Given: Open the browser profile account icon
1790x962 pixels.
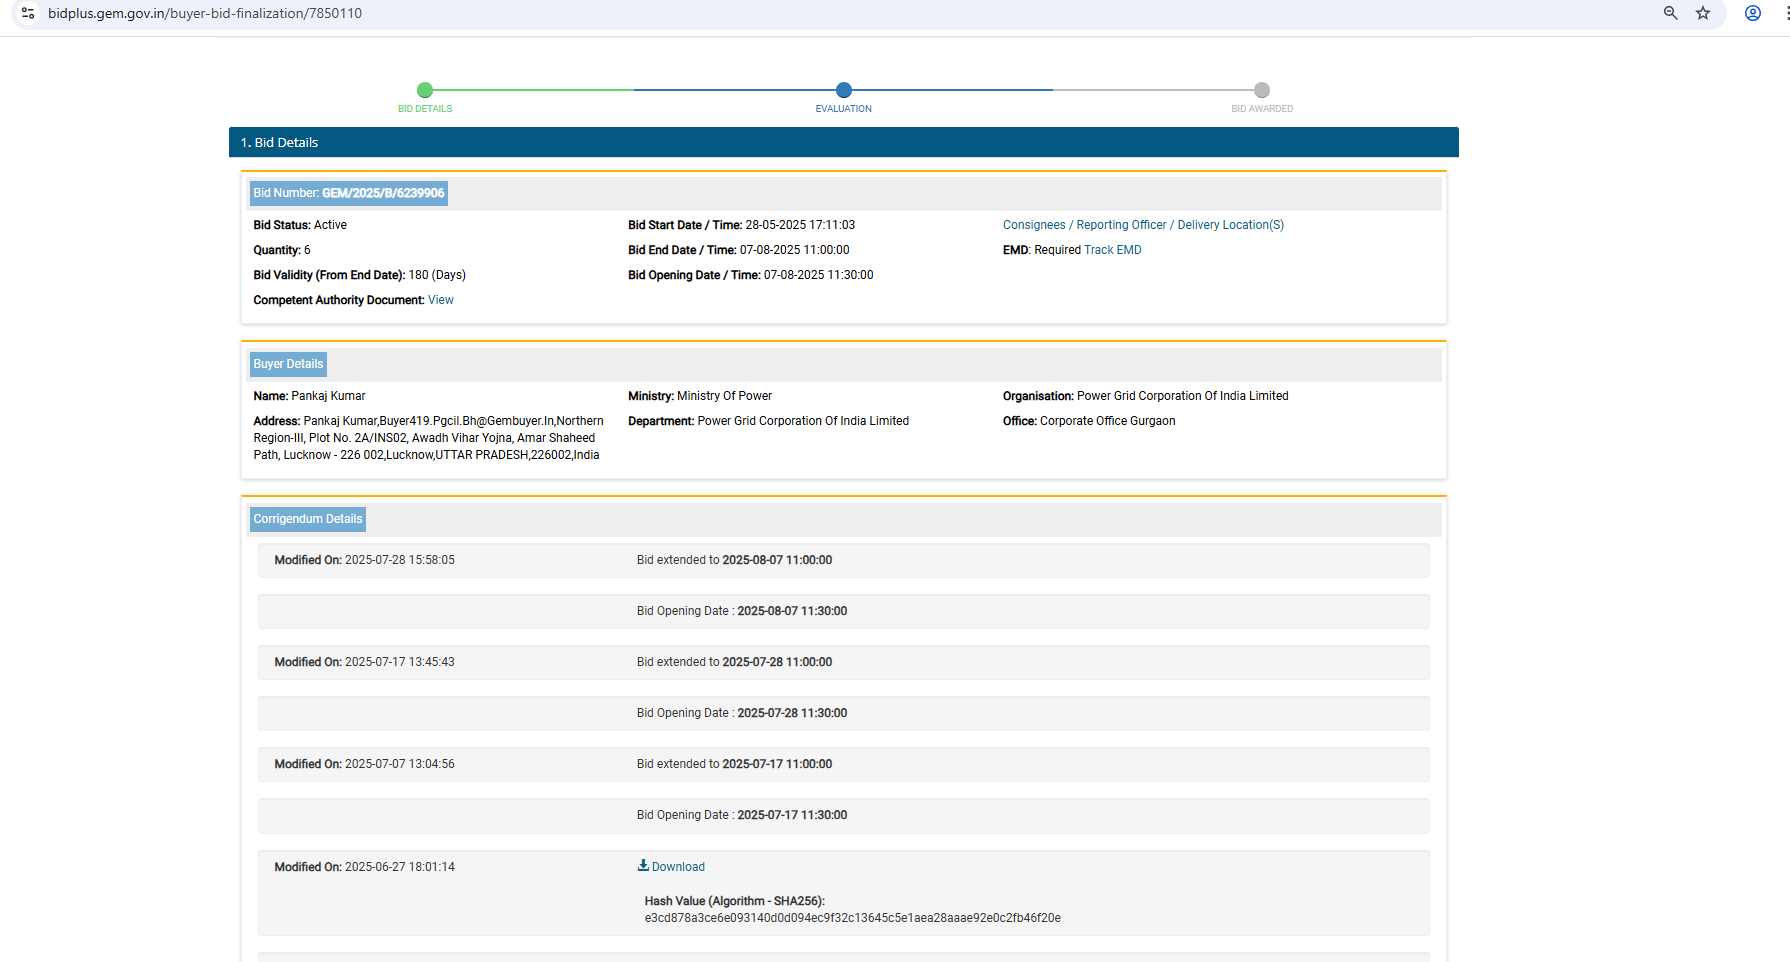Looking at the screenshot, I should (x=1753, y=13).
